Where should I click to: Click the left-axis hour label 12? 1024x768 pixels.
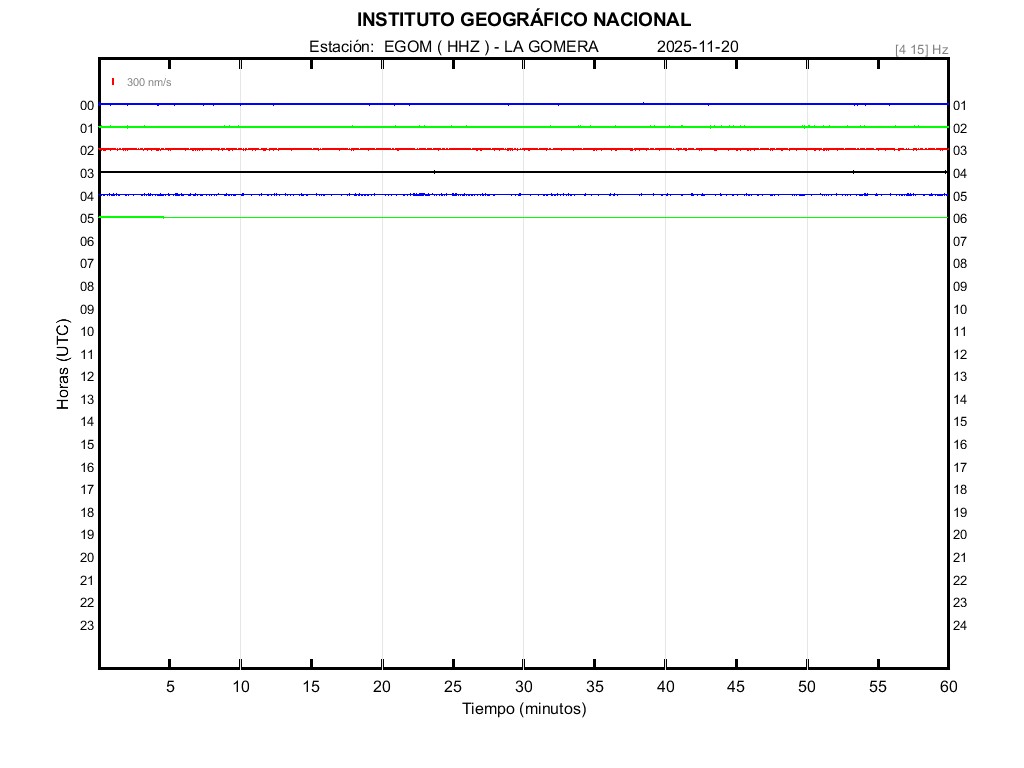pyautogui.click(x=87, y=377)
